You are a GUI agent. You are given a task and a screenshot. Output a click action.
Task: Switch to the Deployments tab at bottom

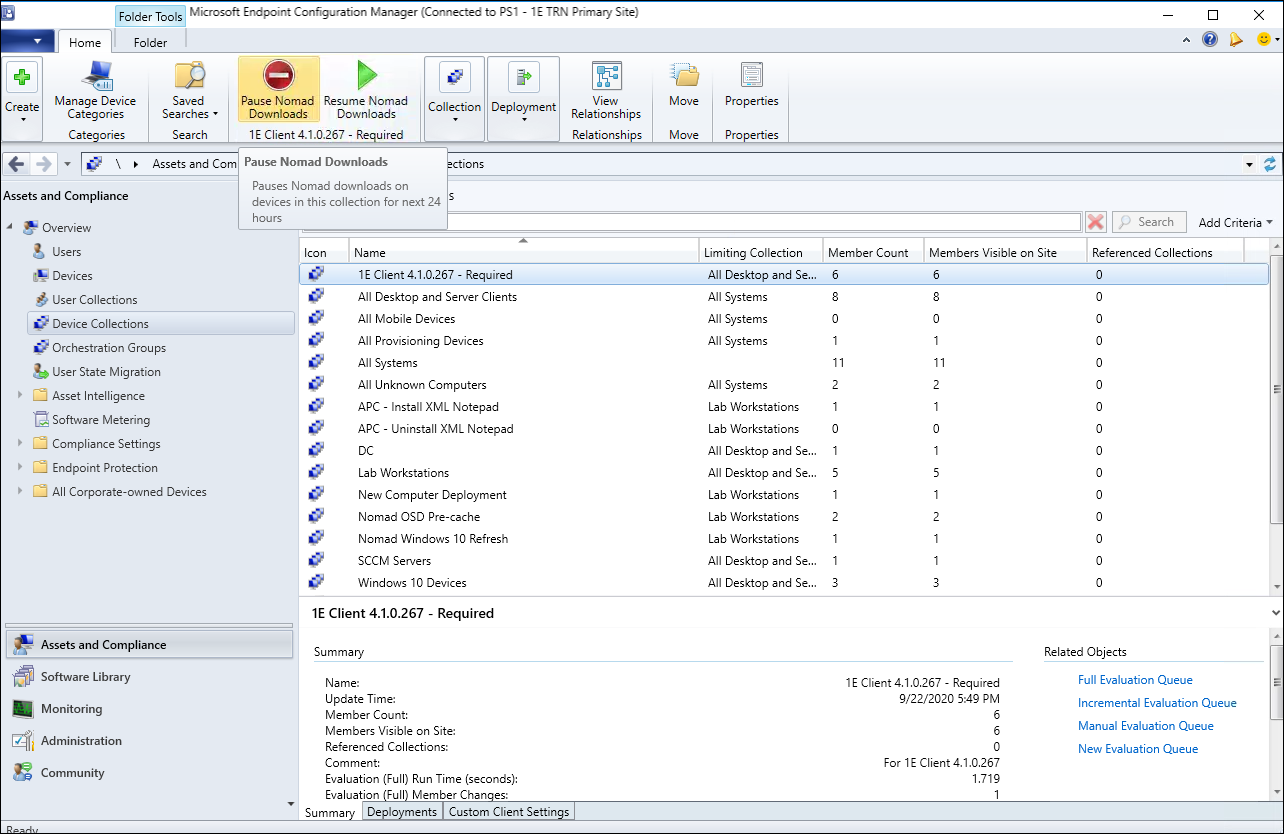[402, 812]
